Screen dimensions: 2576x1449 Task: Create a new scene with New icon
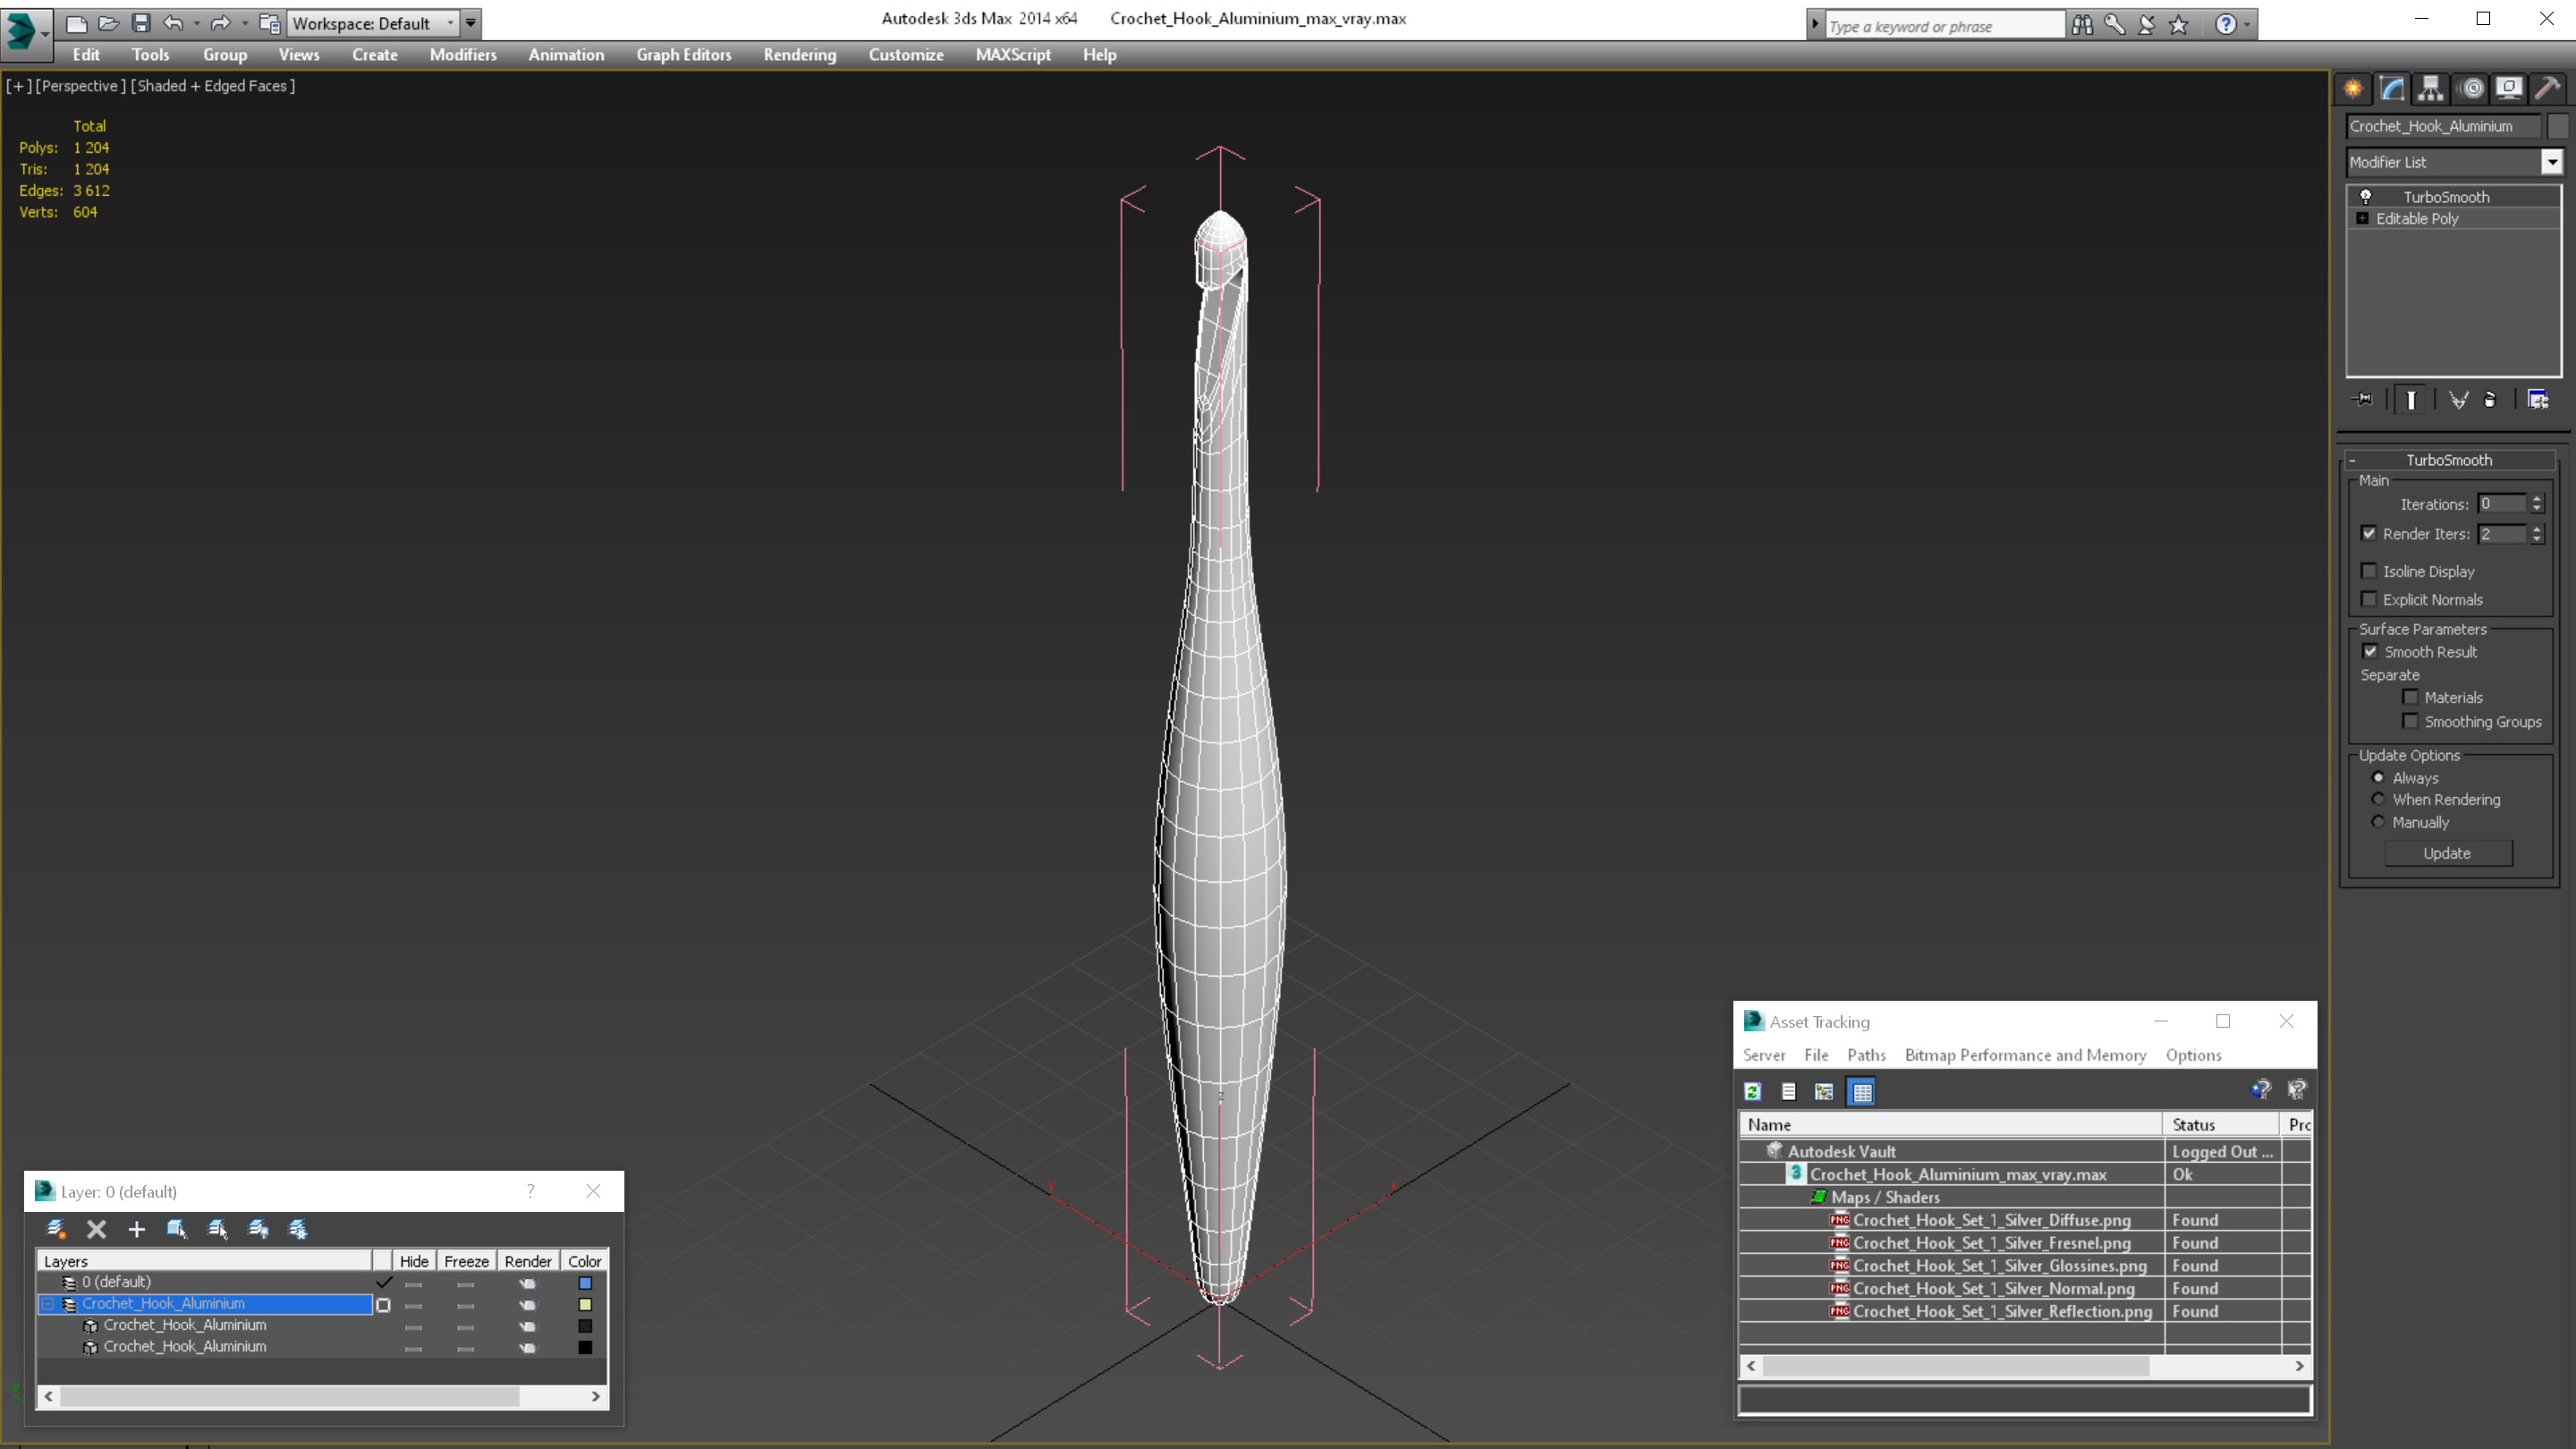pos(76,23)
